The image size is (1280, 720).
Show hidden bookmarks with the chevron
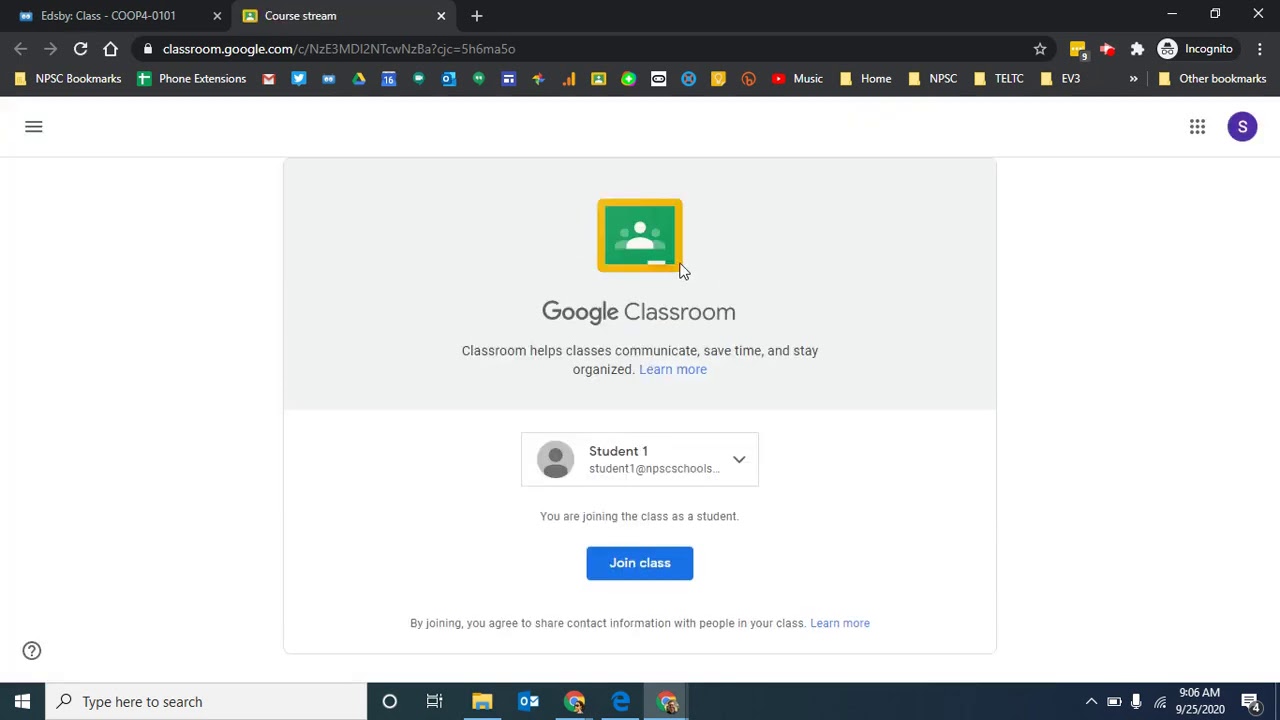[1133, 78]
